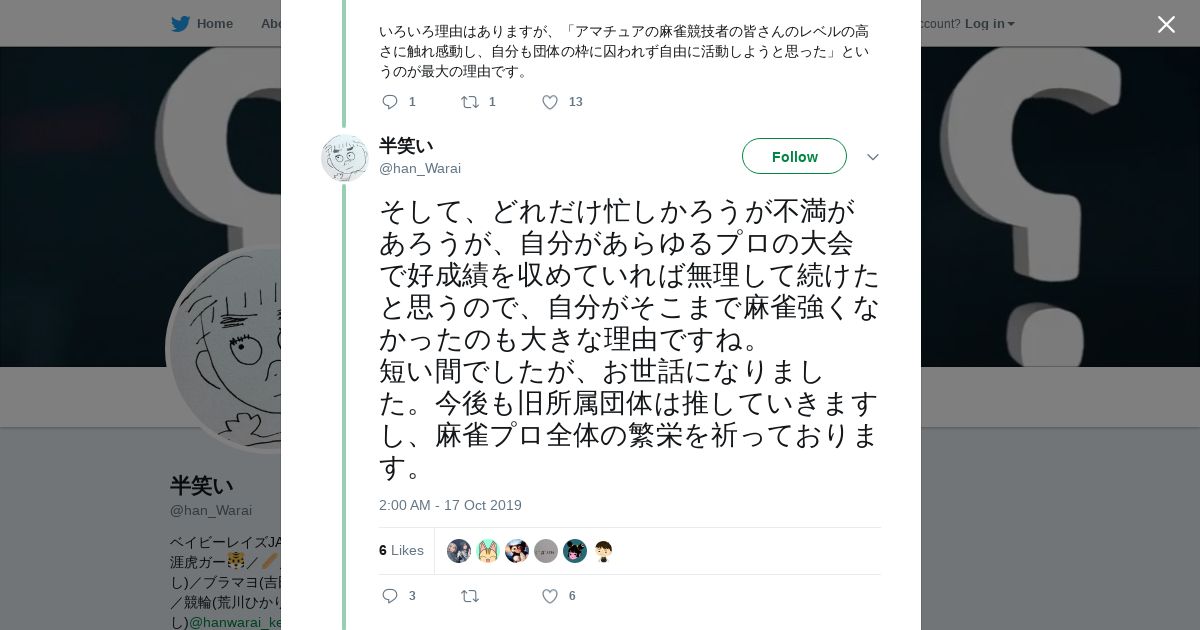This screenshot has width=1200, height=630.
Task: Open the last liker's avatar
Action: 603,551
